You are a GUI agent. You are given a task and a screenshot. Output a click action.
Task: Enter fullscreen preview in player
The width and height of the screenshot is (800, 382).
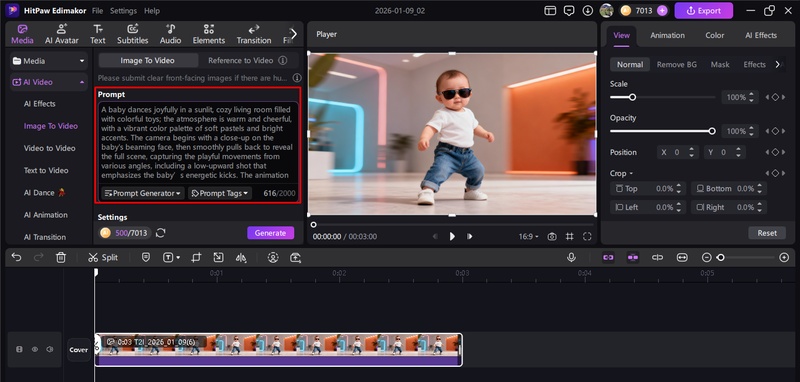coord(587,237)
